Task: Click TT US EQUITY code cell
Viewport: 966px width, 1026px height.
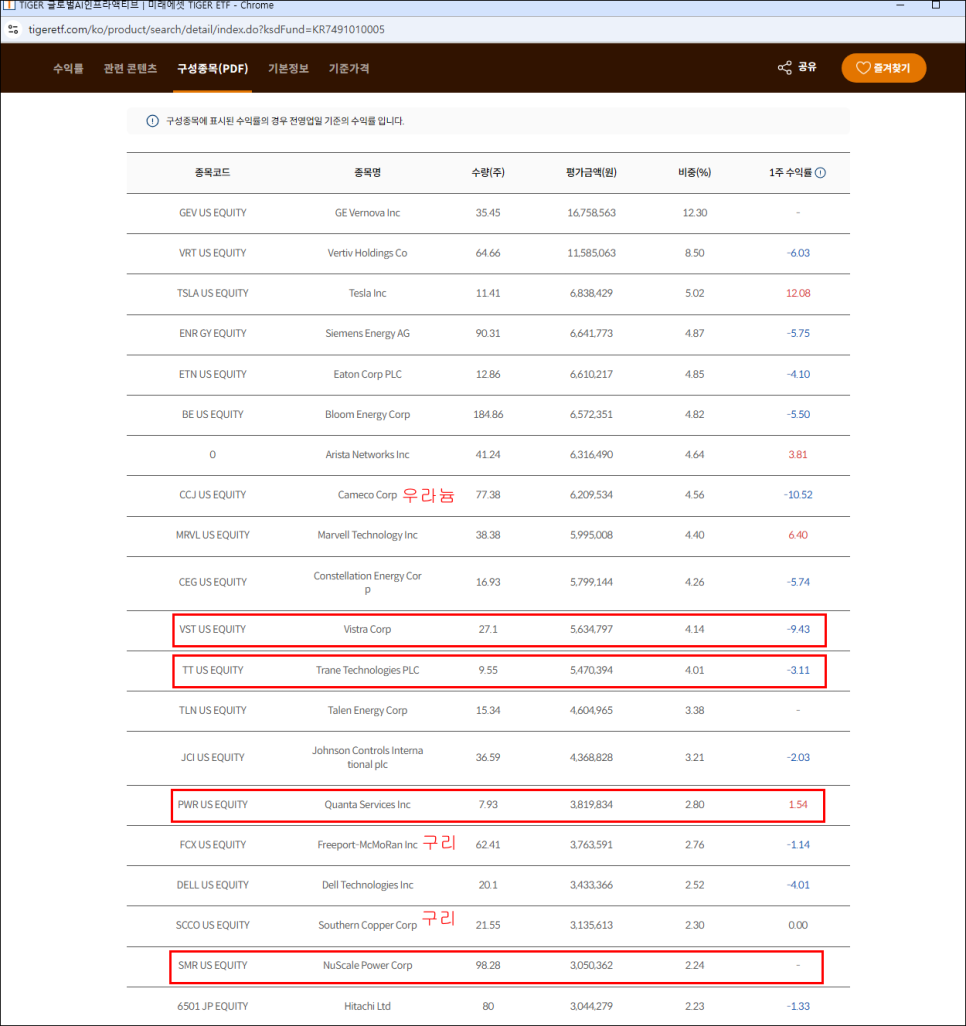Action: pos(213,671)
